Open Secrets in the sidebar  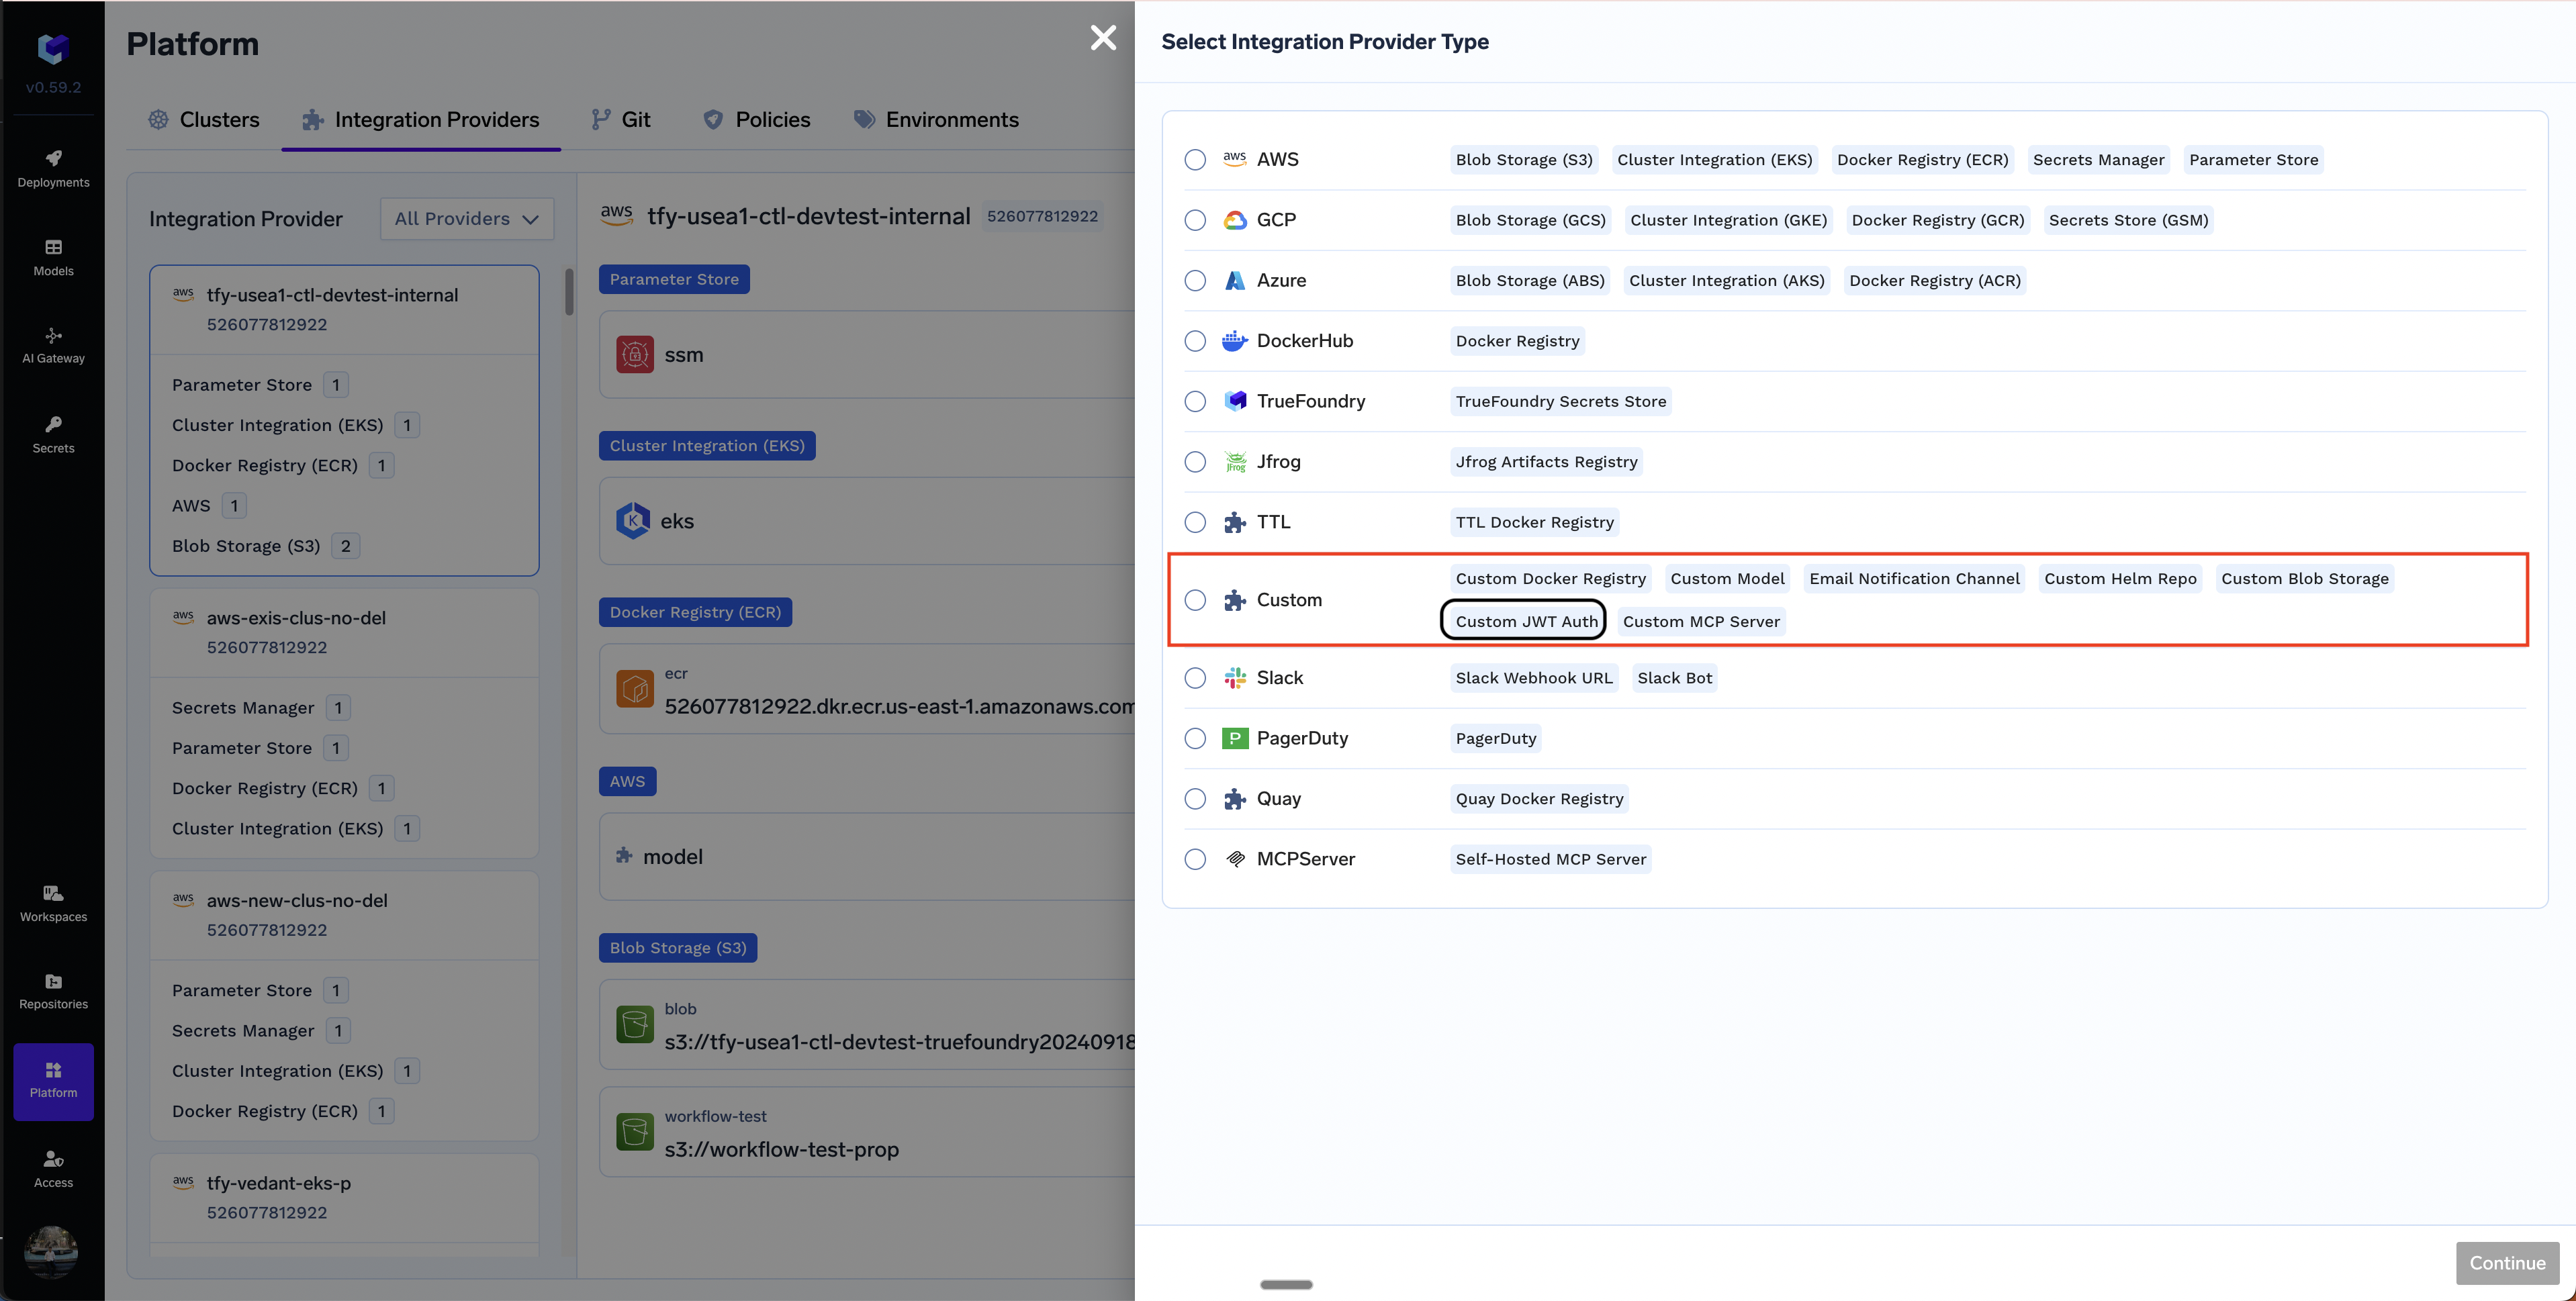point(53,435)
